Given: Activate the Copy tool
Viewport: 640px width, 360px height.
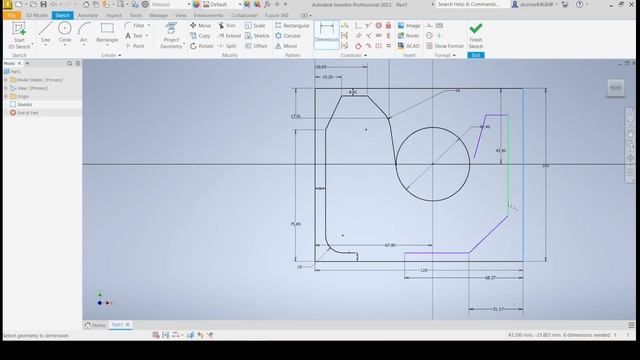Looking at the screenshot, I should tap(200, 36).
